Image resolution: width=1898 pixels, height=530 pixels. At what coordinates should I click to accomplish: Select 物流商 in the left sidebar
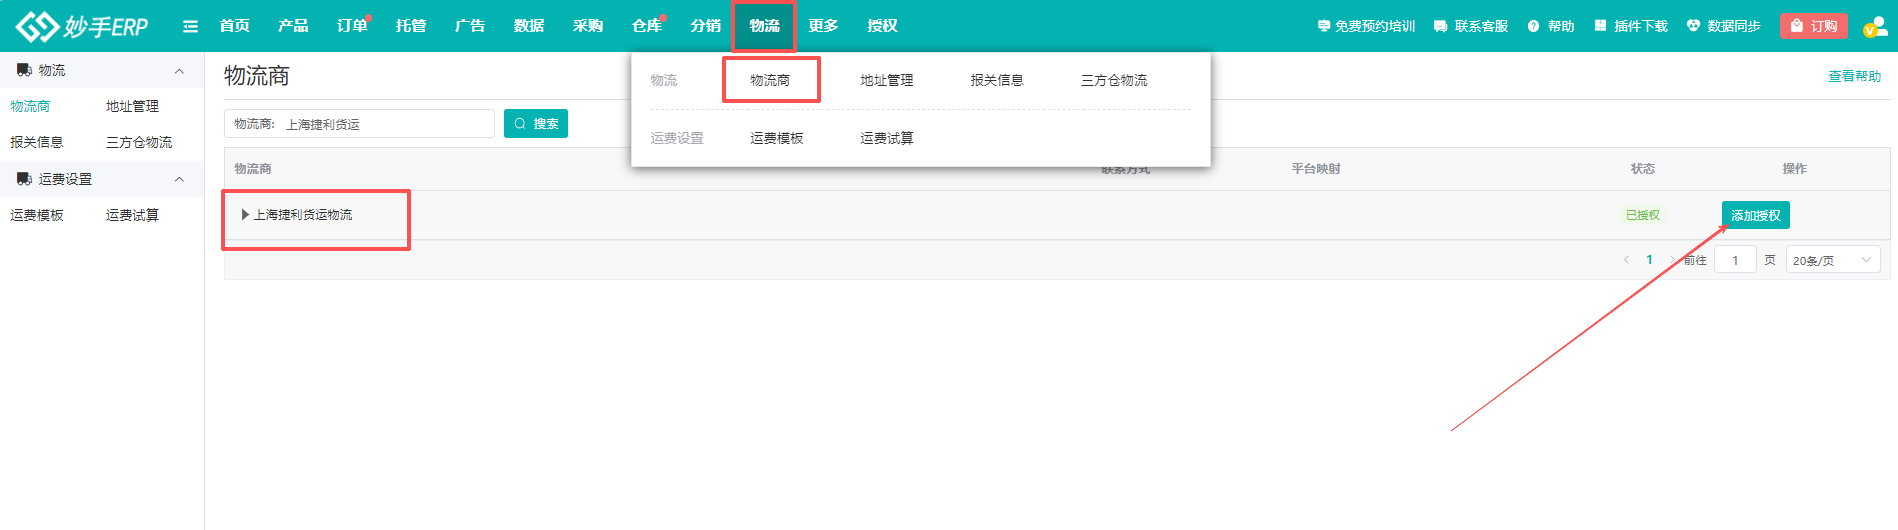(x=30, y=106)
